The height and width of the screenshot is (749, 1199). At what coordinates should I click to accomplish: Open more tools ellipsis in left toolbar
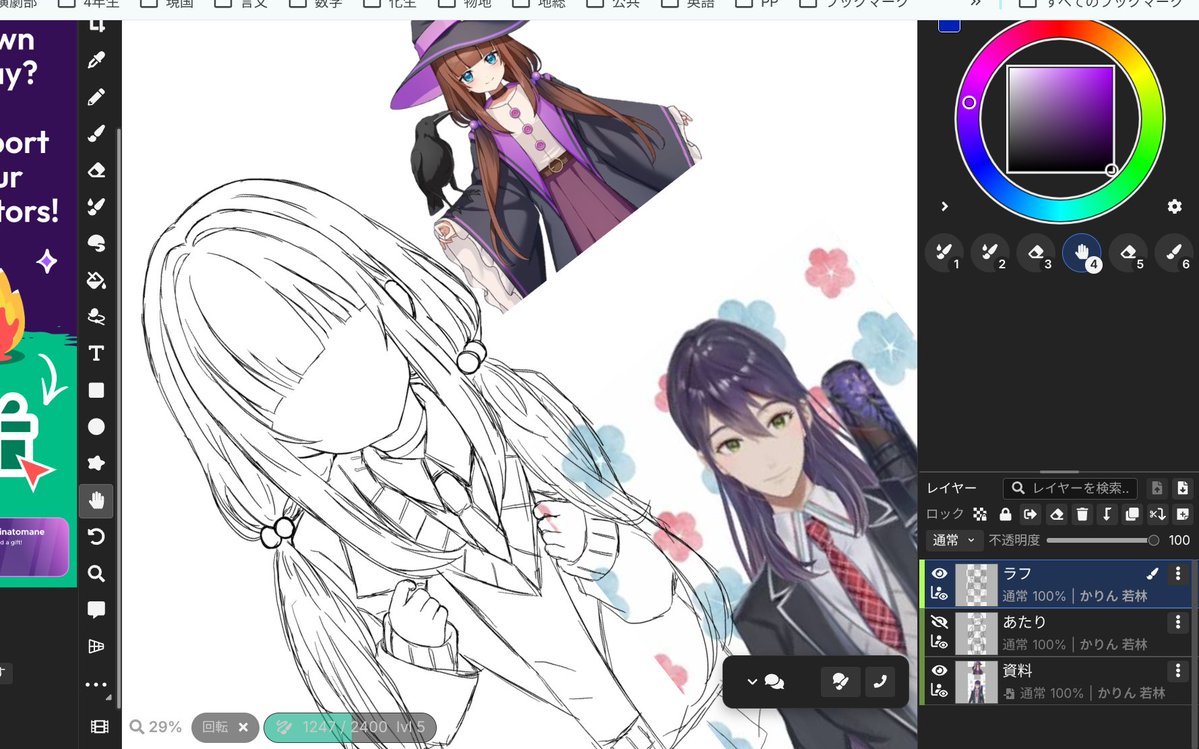[96, 685]
